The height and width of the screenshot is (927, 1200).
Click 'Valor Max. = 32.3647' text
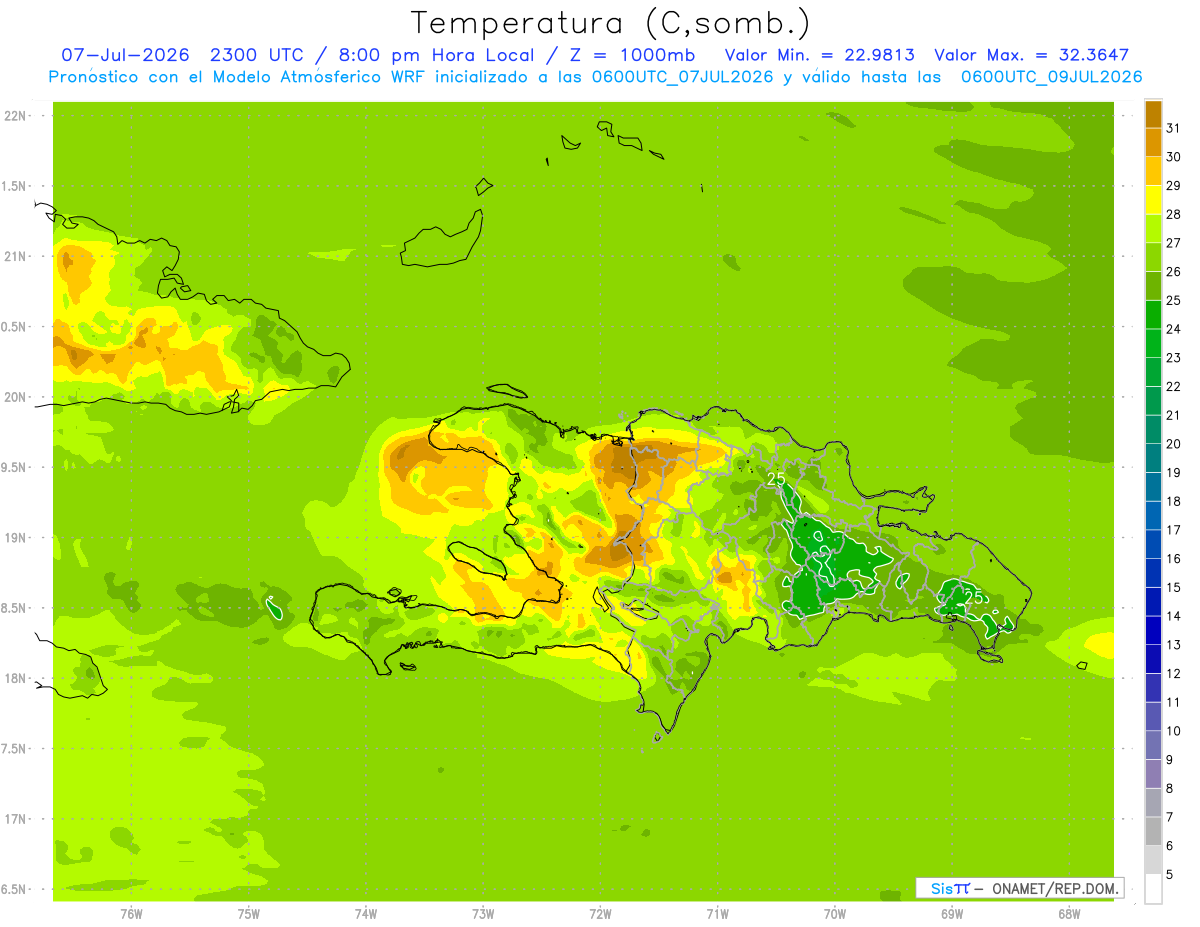click(1031, 55)
